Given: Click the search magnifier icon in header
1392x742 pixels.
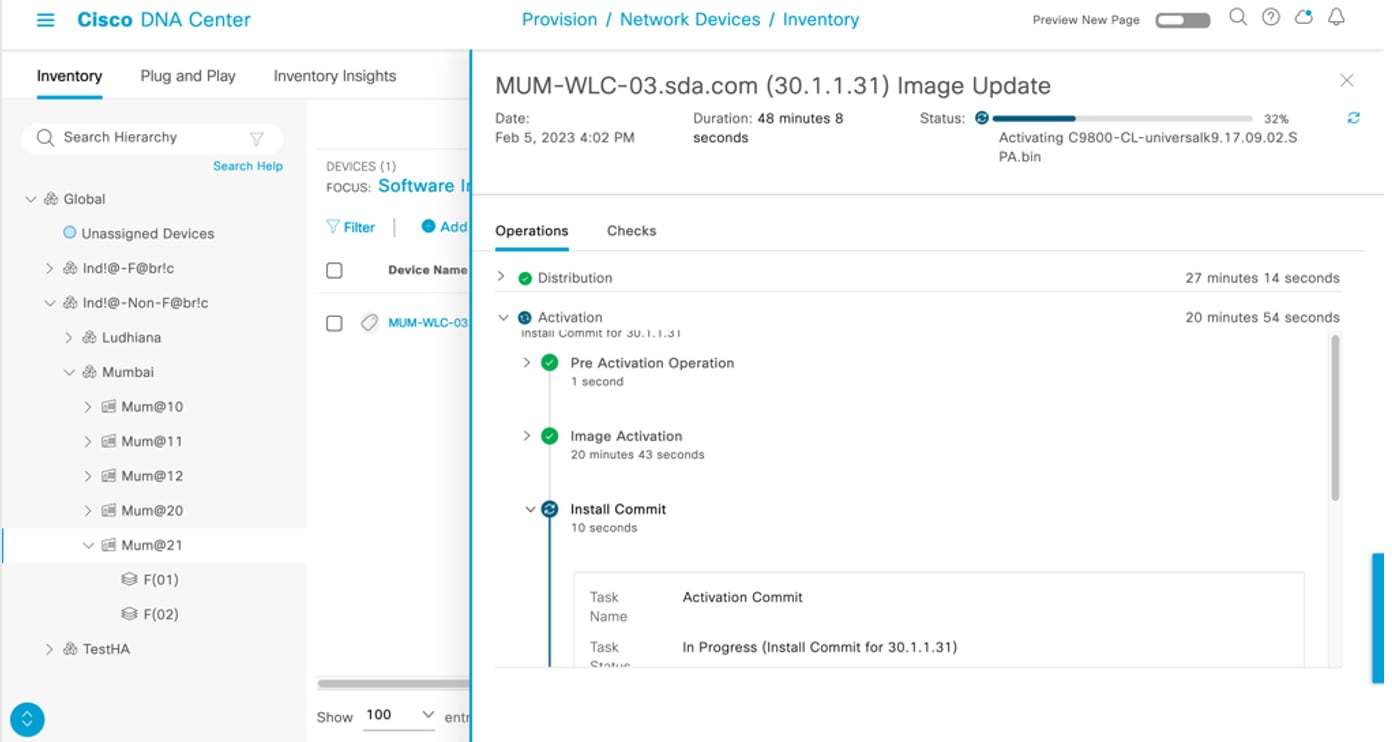Looking at the screenshot, I should (1238, 18).
